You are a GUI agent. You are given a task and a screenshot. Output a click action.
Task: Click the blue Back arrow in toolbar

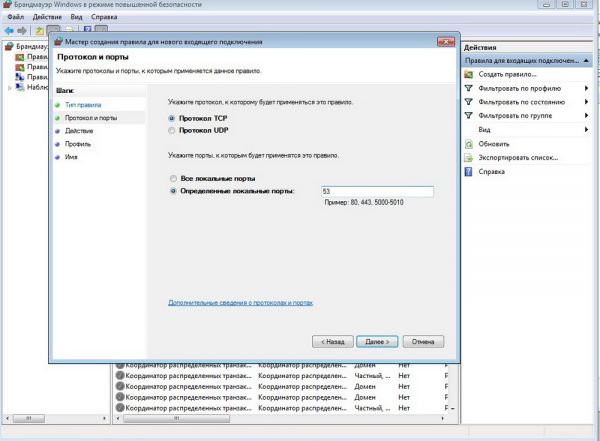9,31
